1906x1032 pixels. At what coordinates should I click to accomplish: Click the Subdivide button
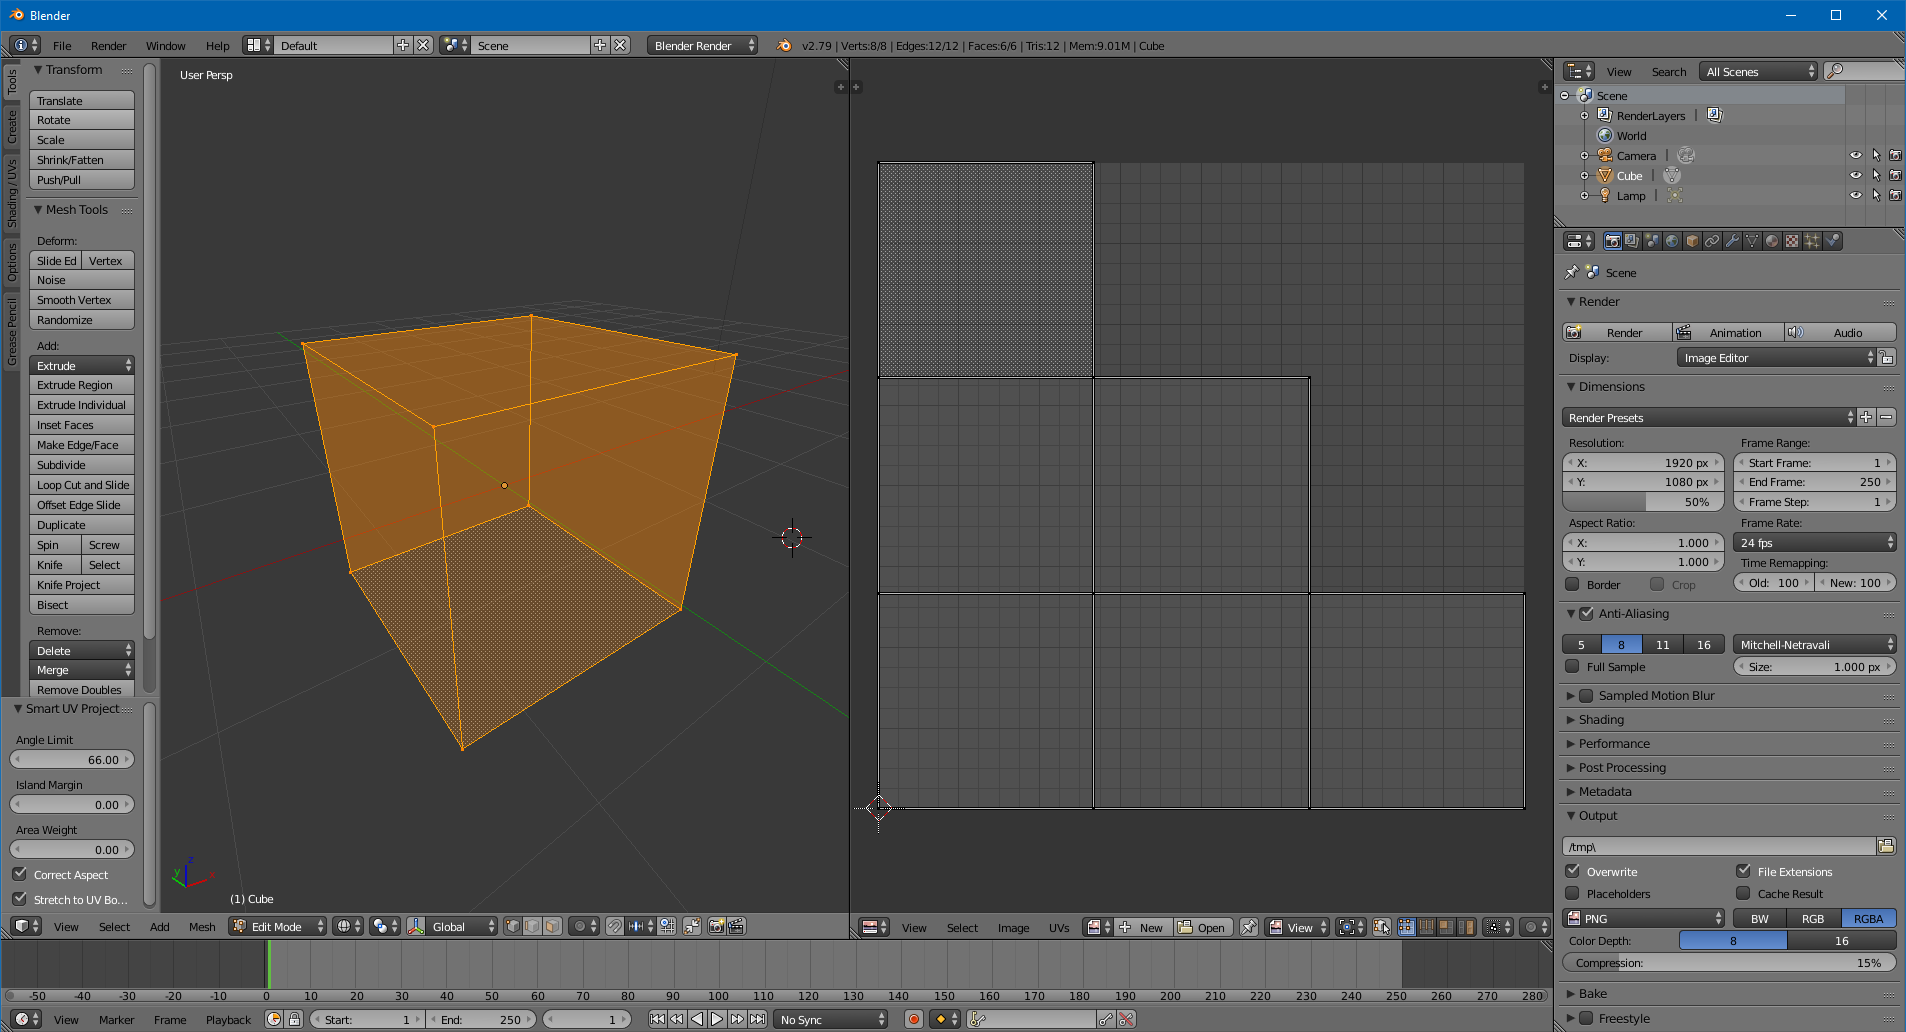coord(82,465)
